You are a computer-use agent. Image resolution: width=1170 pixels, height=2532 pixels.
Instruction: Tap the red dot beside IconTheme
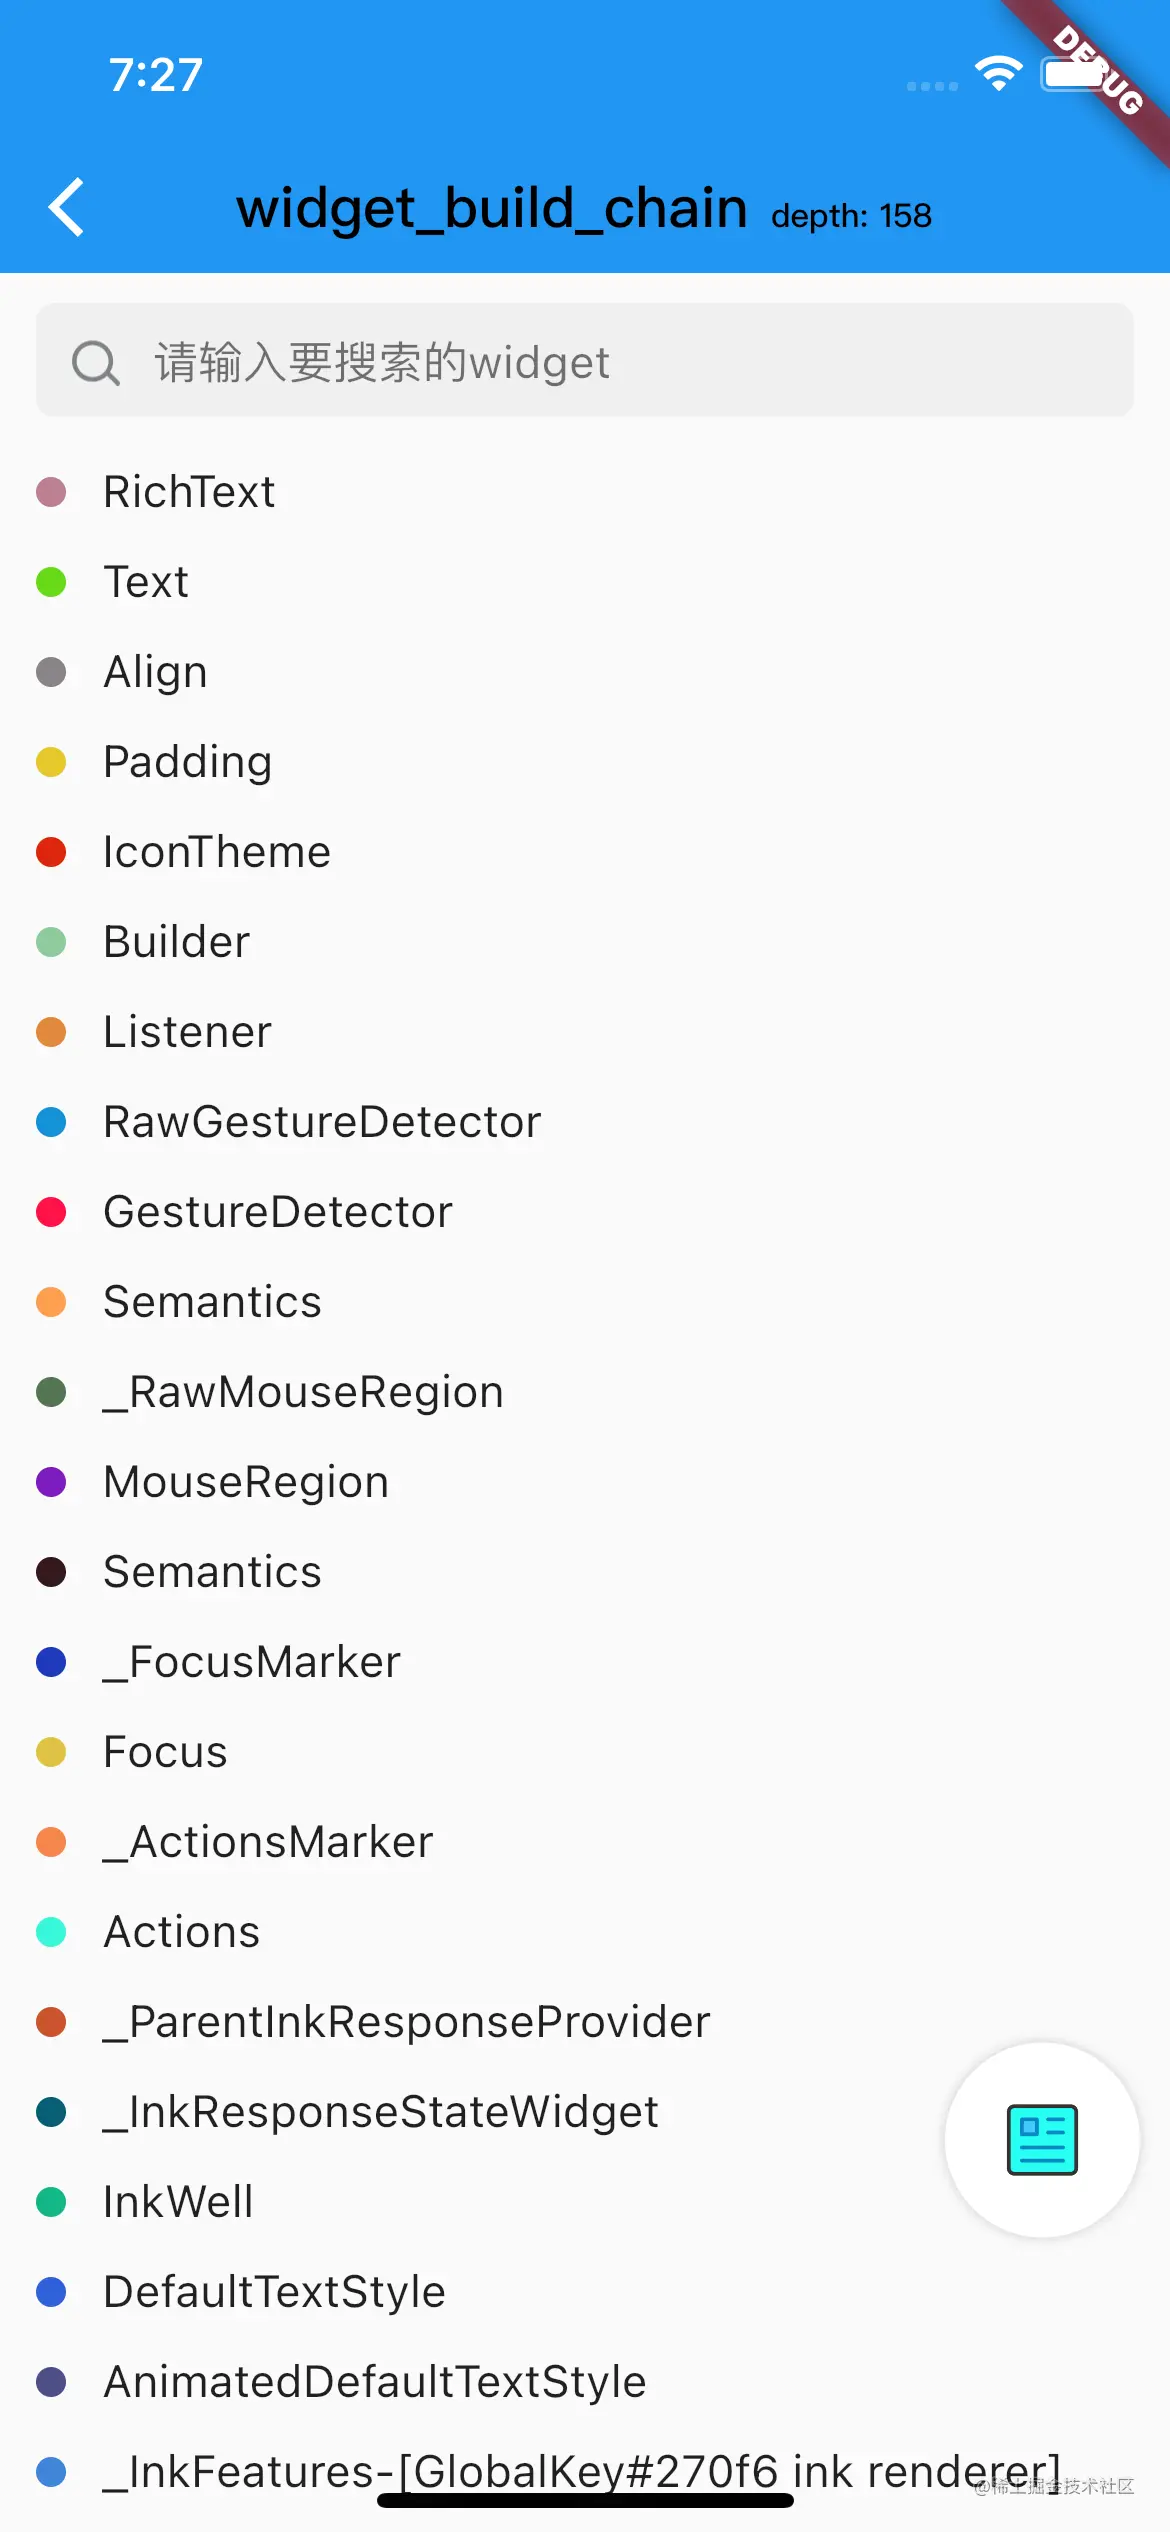[x=51, y=852]
